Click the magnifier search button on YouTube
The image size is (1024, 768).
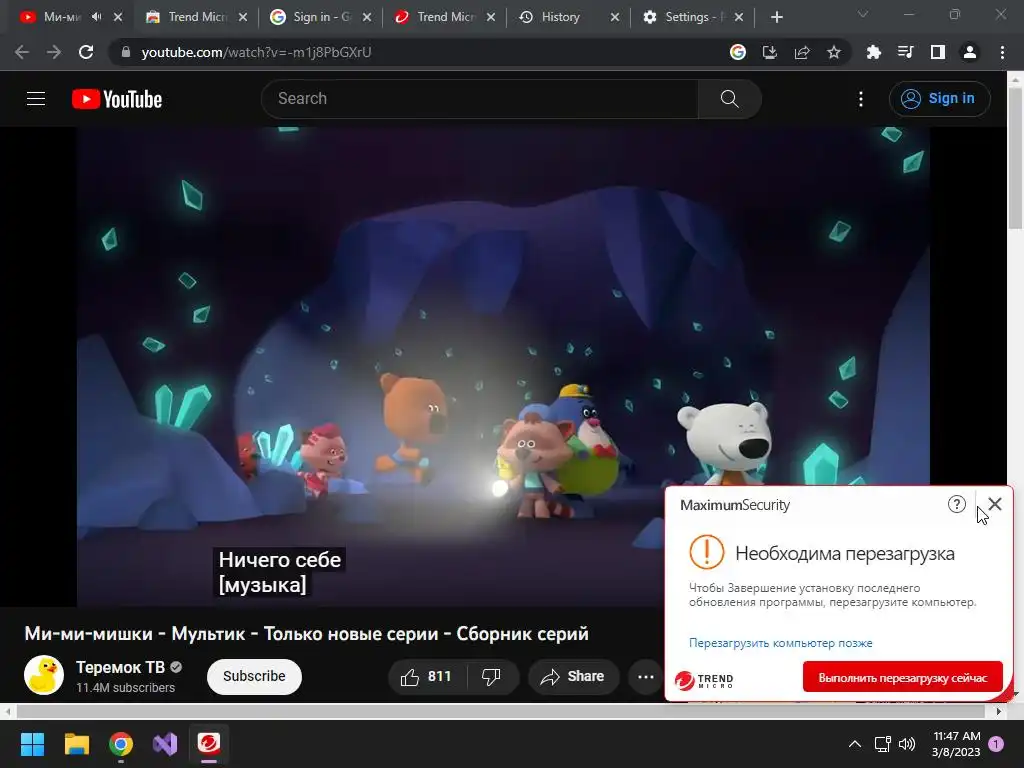[x=729, y=99]
